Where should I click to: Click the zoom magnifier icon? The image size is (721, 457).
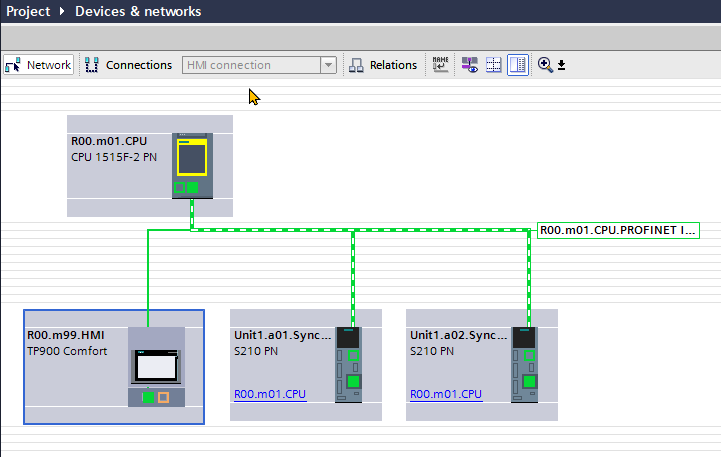point(545,65)
